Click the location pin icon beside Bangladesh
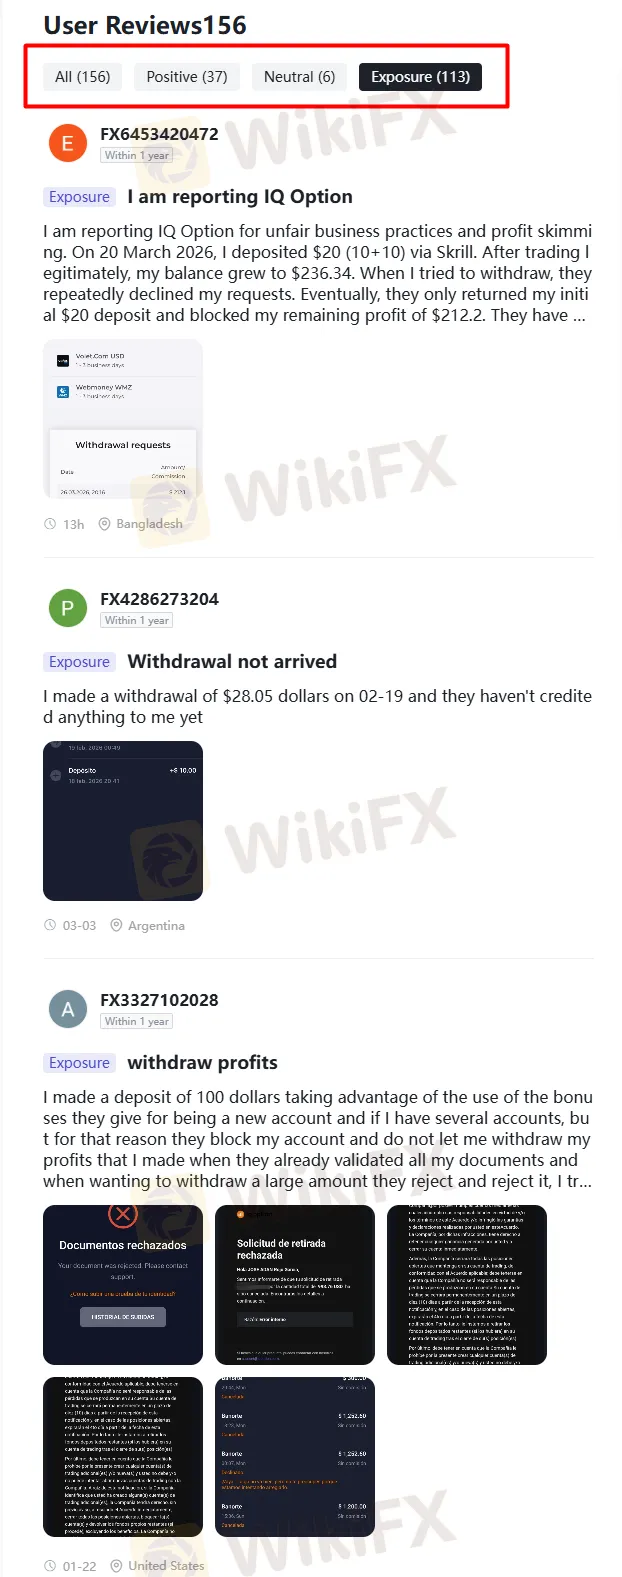Screen dimensions: 622x1577 [104, 524]
